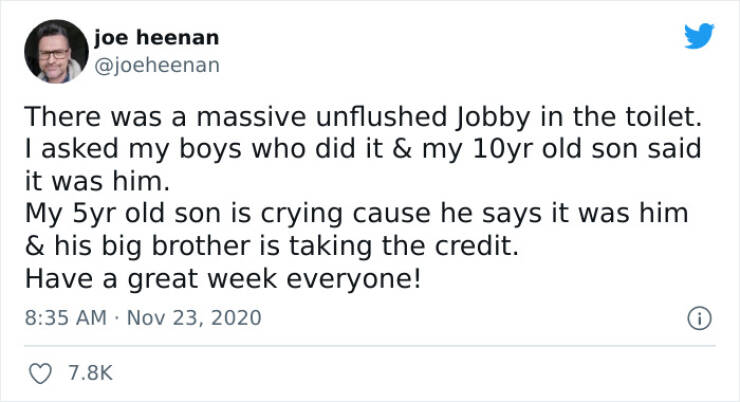Click the 8:35 AM timestamp

point(66,318)
